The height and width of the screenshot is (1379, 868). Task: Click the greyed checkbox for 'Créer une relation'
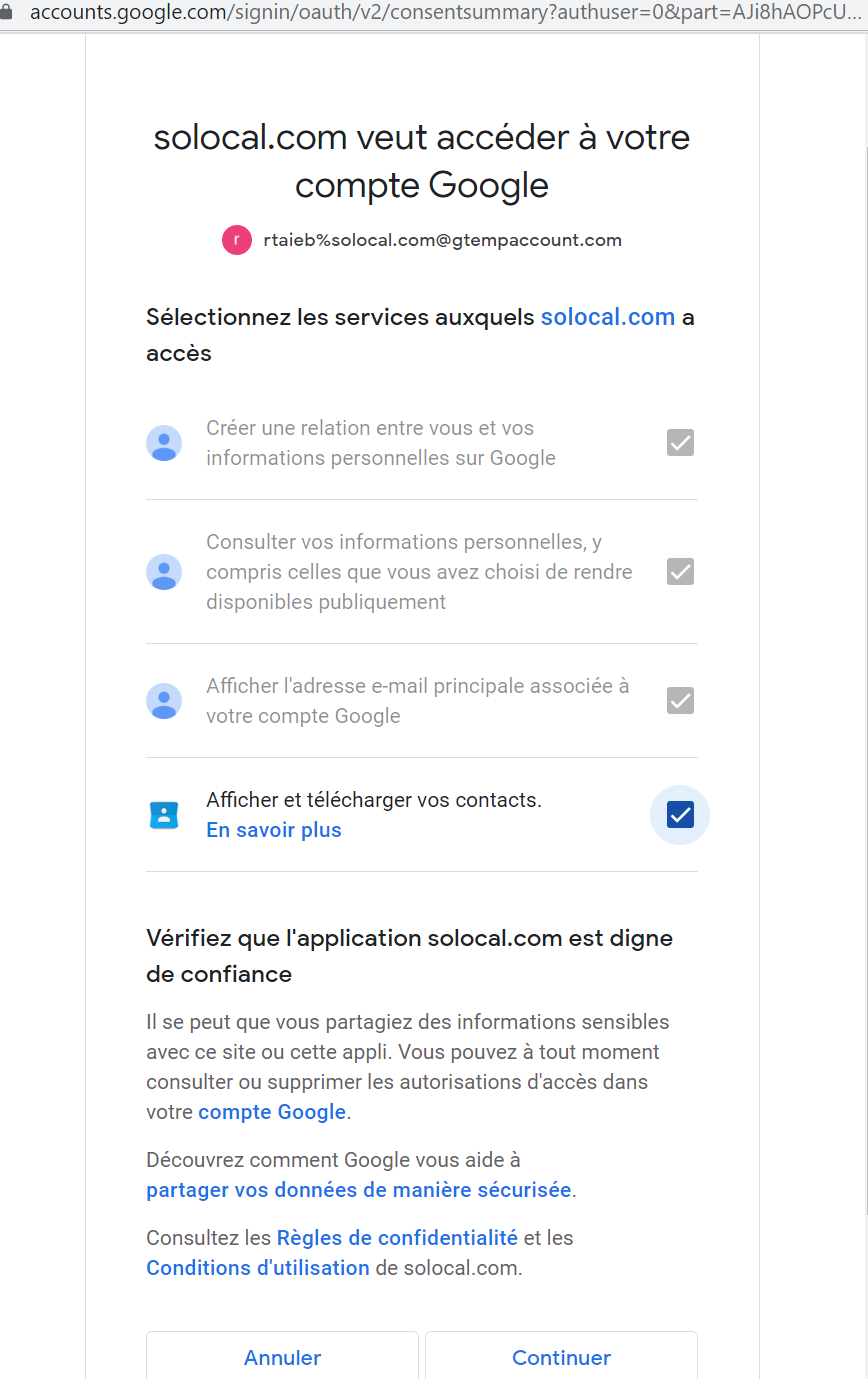[680, 442]
